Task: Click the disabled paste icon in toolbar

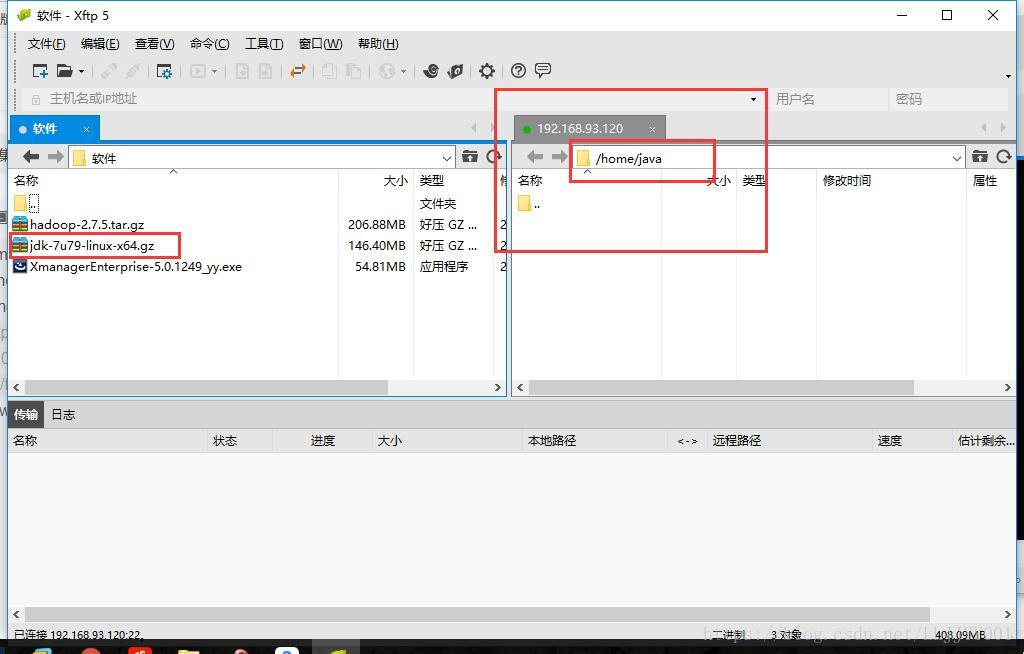Action: [353, 71]
